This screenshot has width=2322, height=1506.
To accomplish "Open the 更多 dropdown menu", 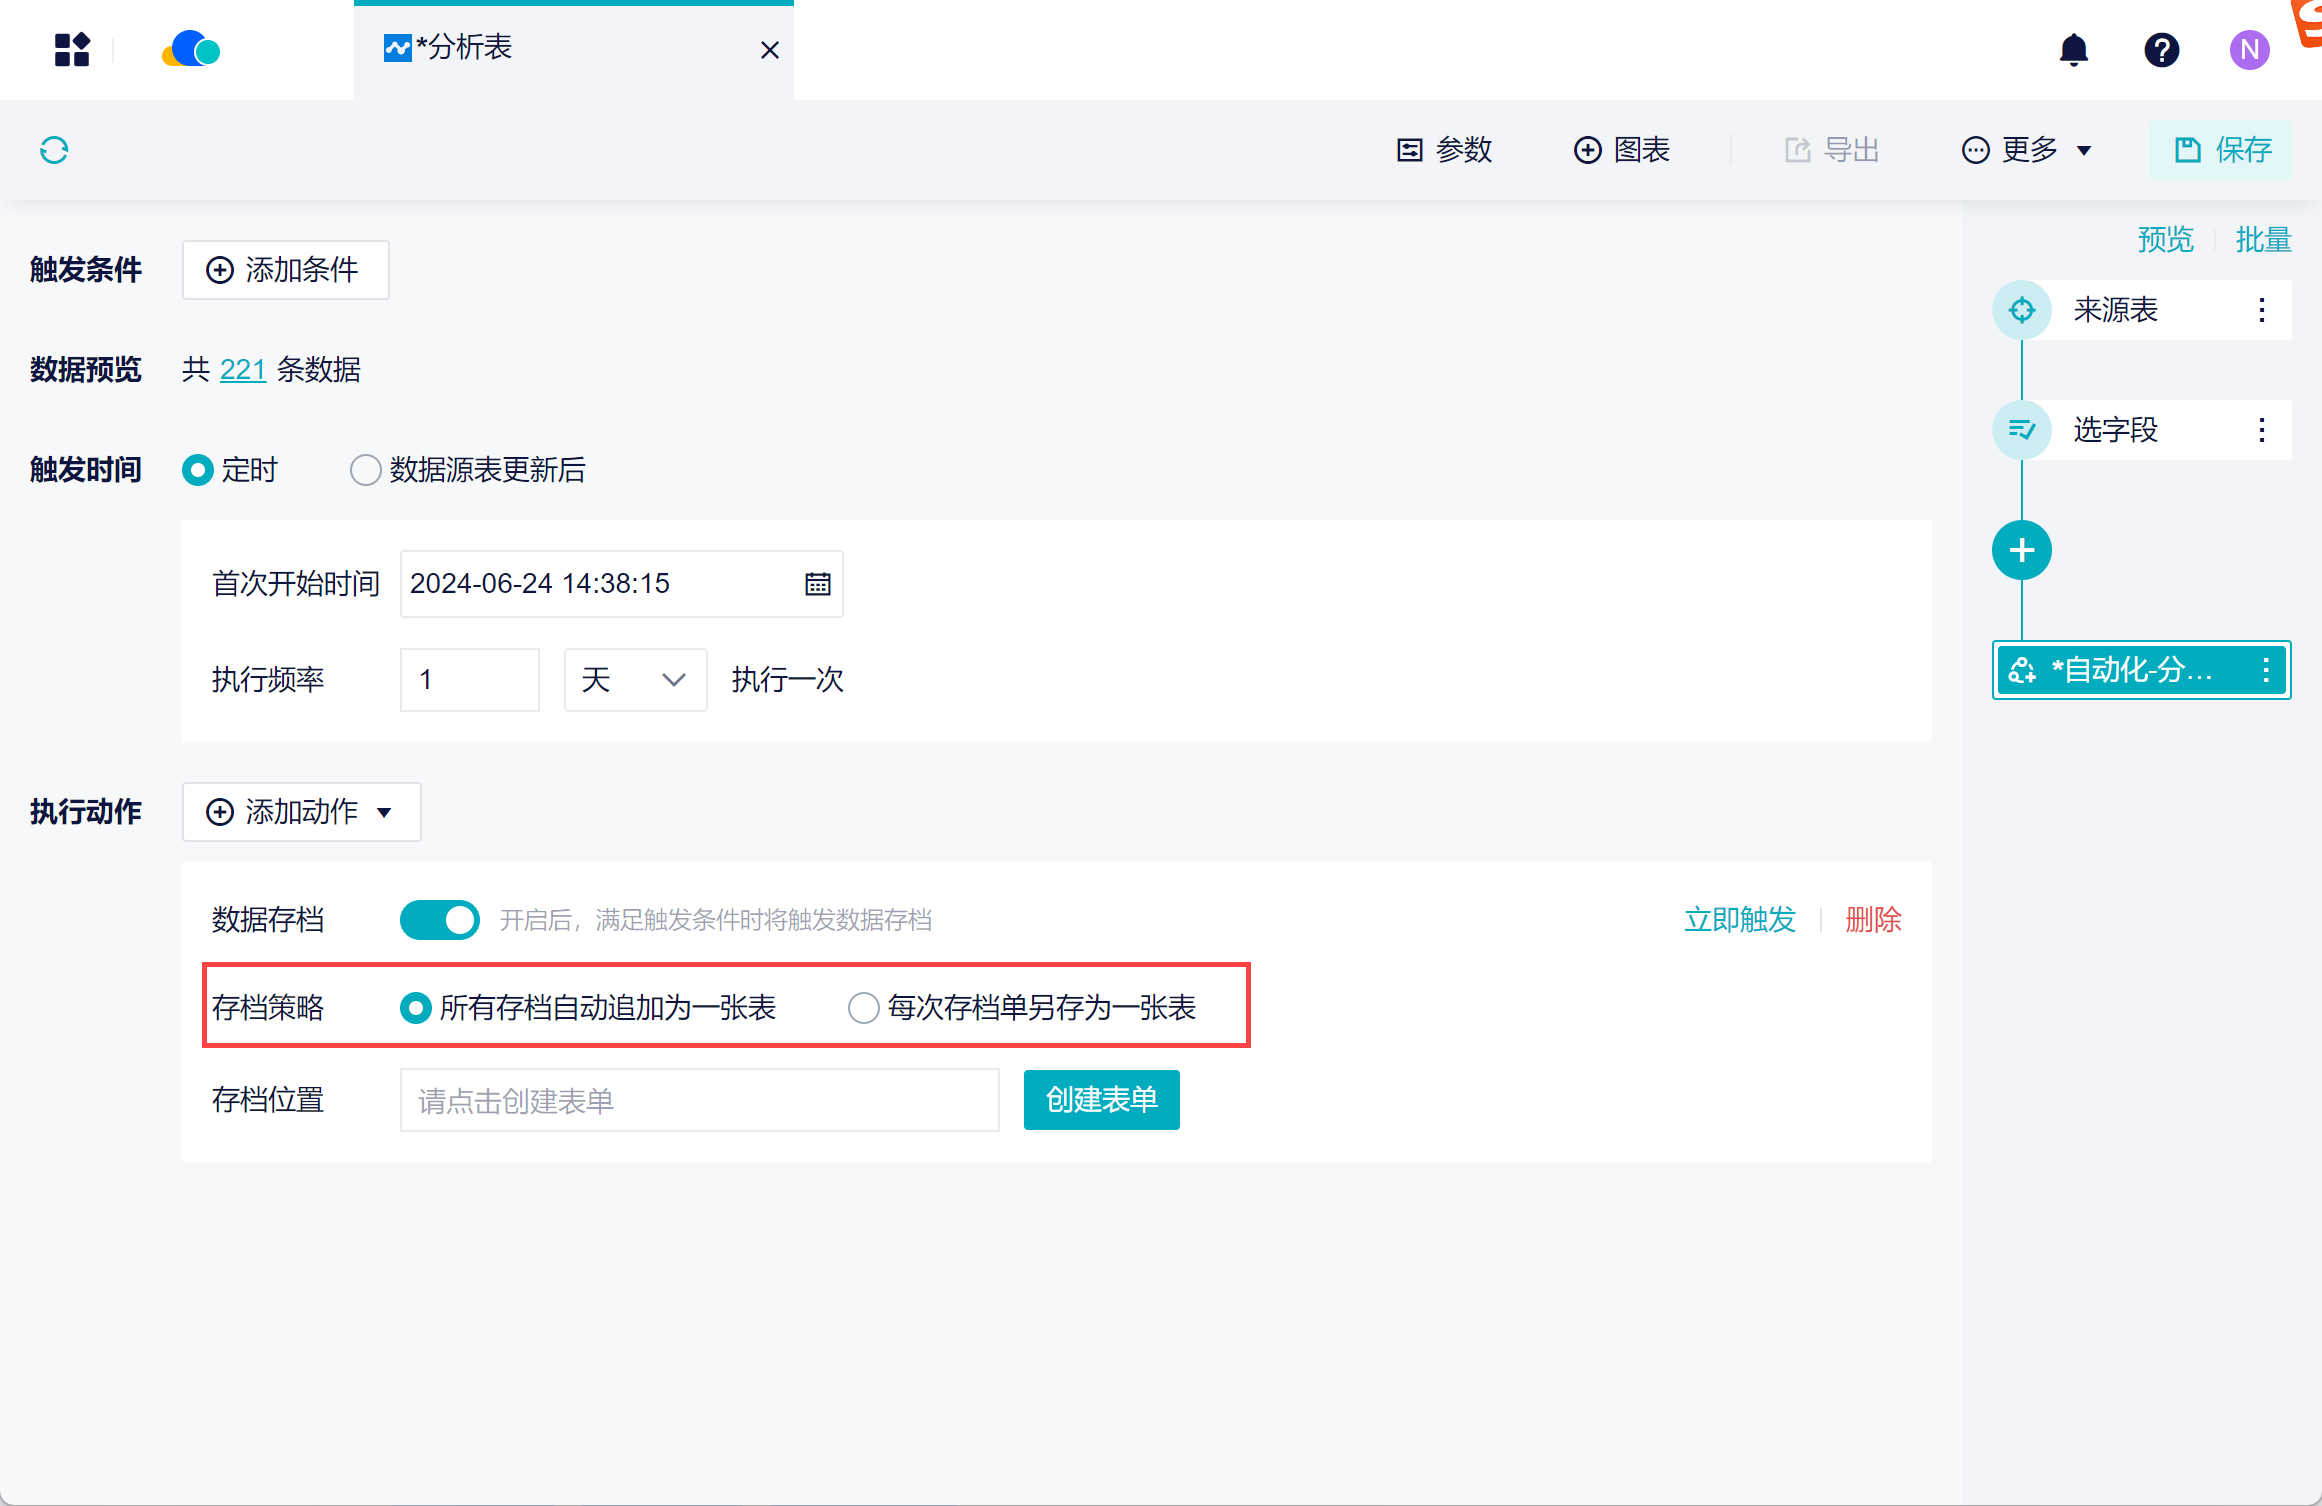I will click(x=2027, y=150).
